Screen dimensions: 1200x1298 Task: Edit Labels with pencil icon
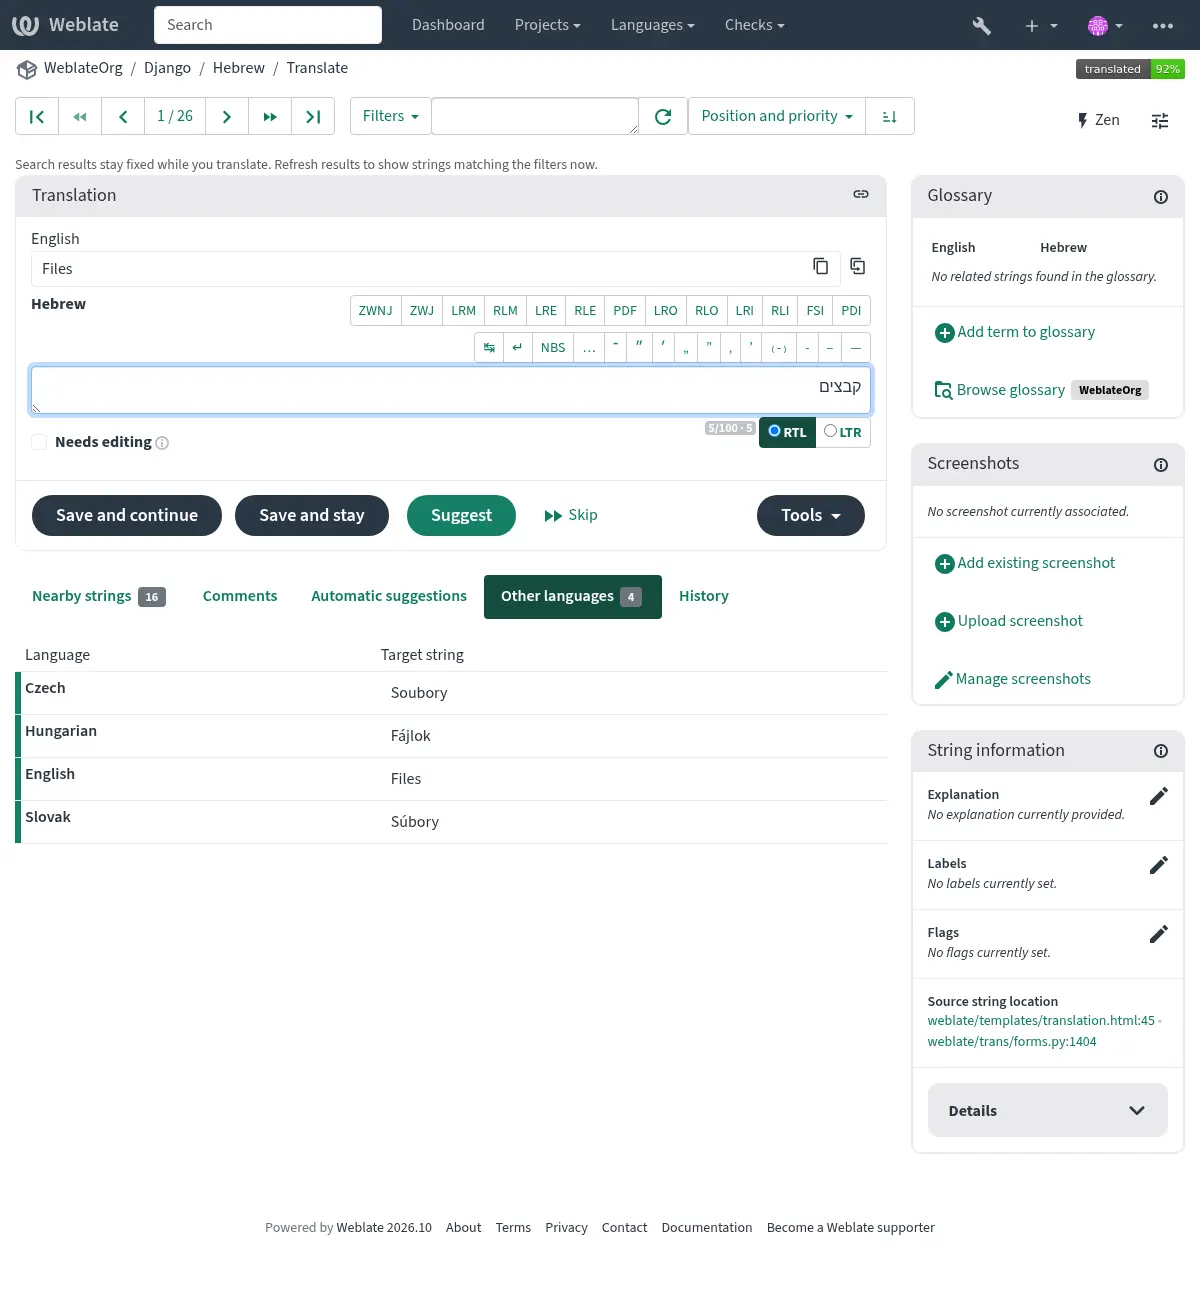coord(1159,865)
